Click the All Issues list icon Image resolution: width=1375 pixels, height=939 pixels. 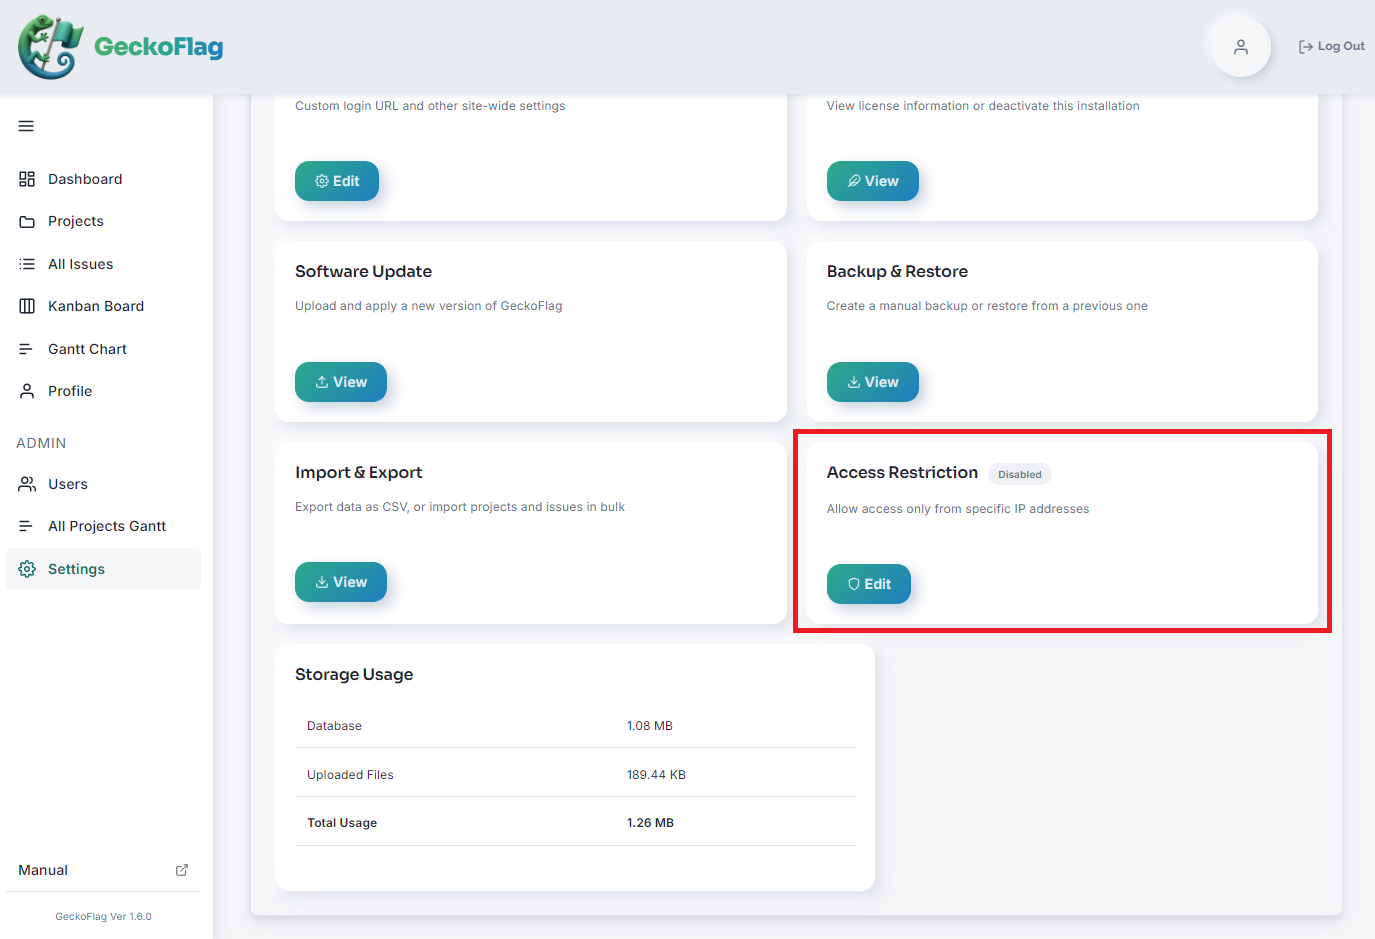[27, 264]
